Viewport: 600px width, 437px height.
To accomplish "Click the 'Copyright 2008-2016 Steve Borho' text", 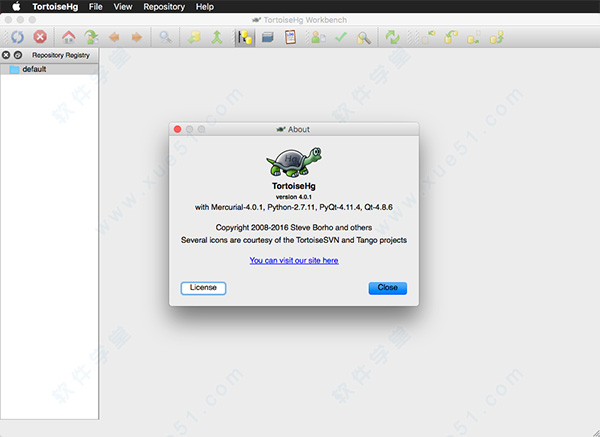I will tap(294, 227).
